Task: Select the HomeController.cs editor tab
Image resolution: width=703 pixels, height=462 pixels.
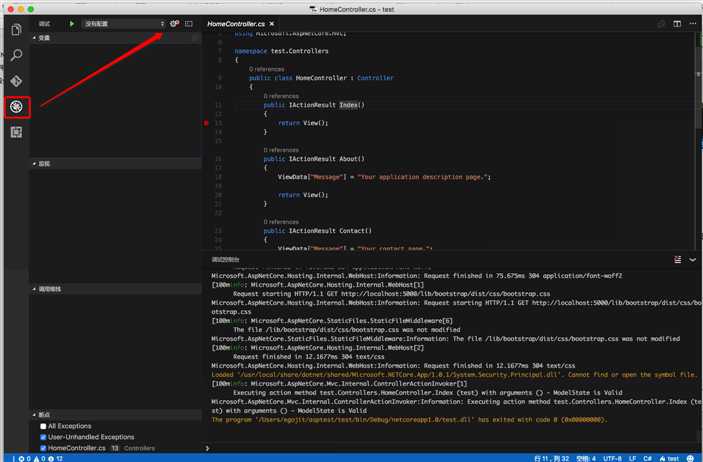Action: click(234, 23)
